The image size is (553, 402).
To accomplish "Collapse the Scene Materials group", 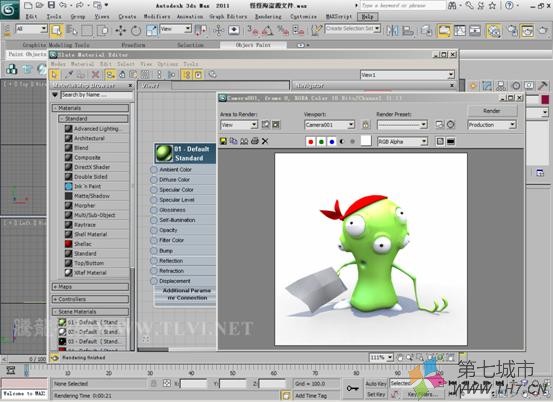I will click(91, 312).
